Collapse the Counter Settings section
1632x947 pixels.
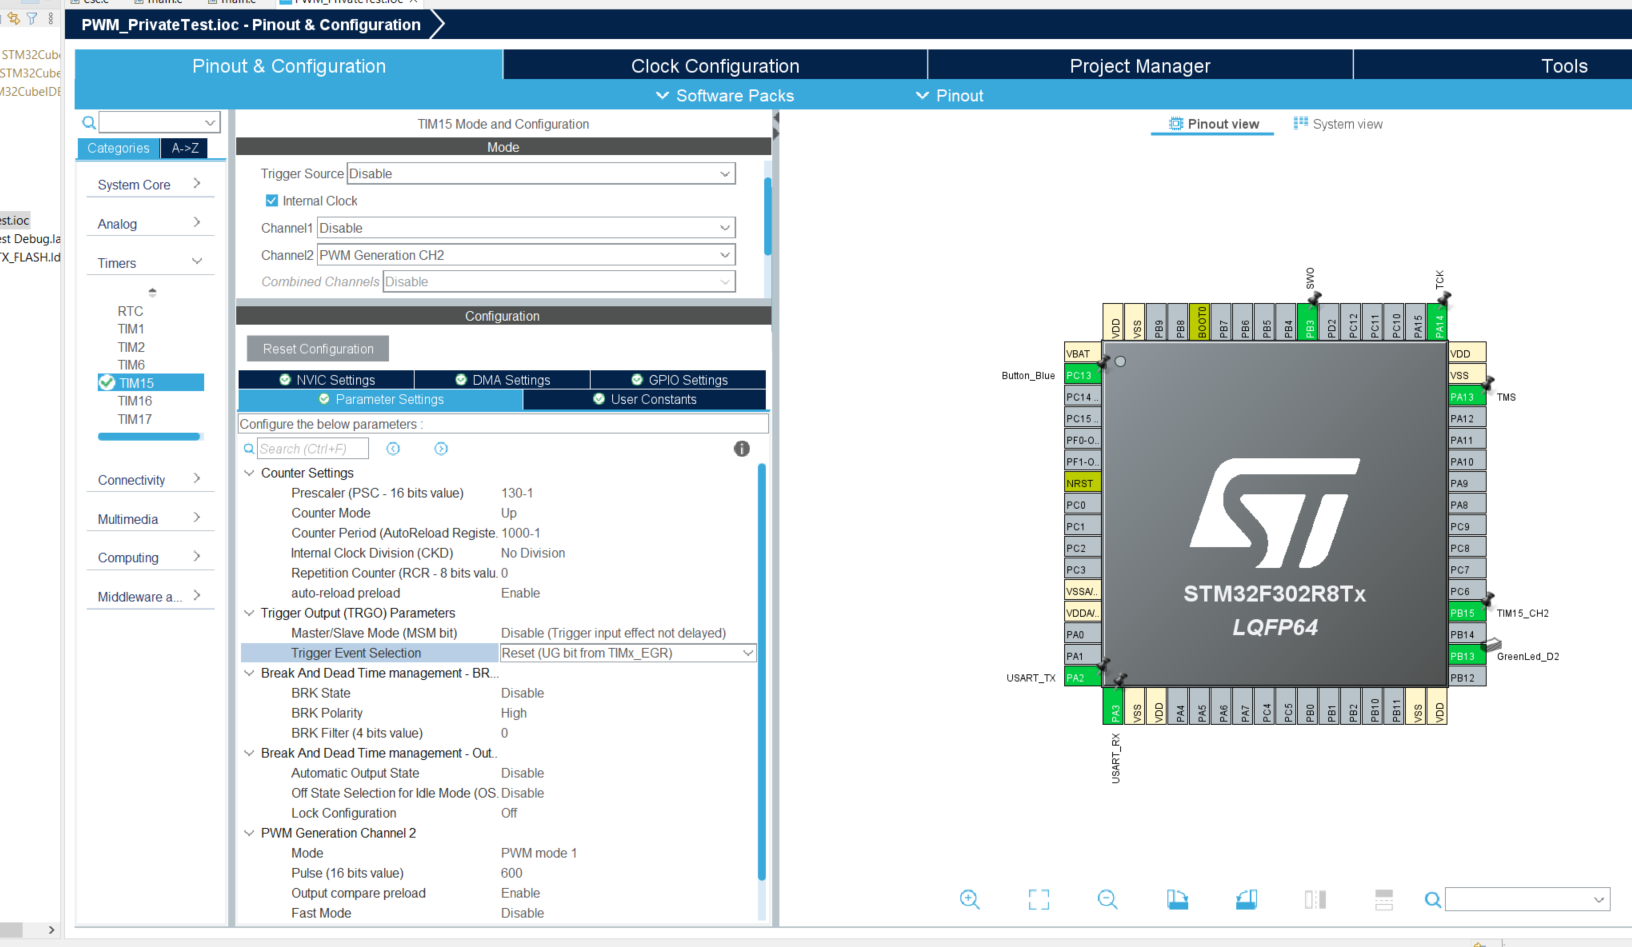tap(248, 472)
